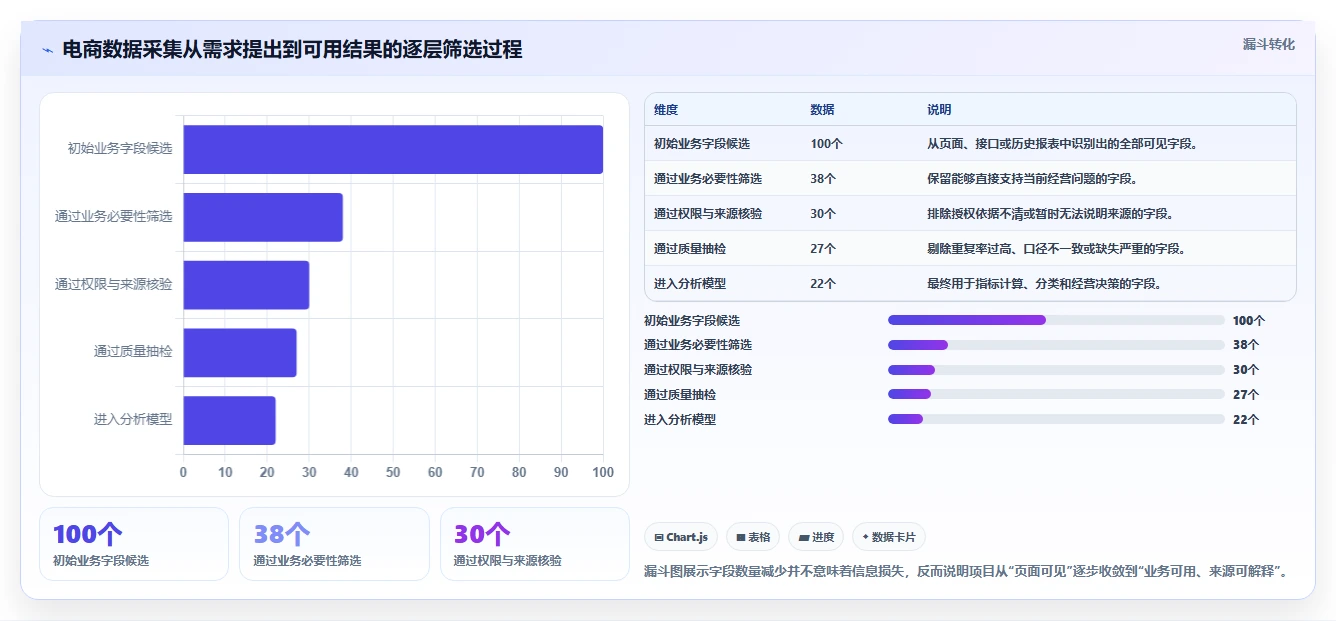Click the 通过权限与来源核验 progress bar showing 30个
Image resolution: width=1336 pixels, height=621 pixels.
point(1056,369)
